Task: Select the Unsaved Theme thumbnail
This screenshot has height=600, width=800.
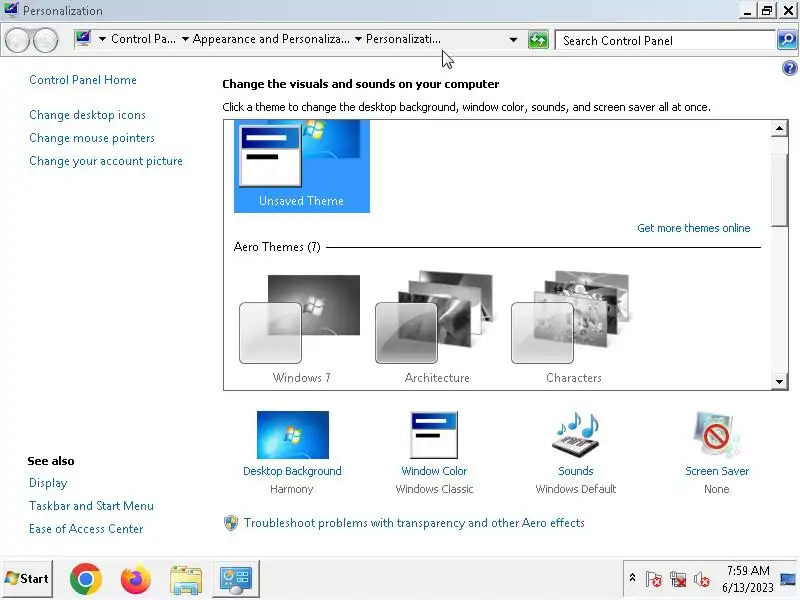Action: (x=302, y=166)
